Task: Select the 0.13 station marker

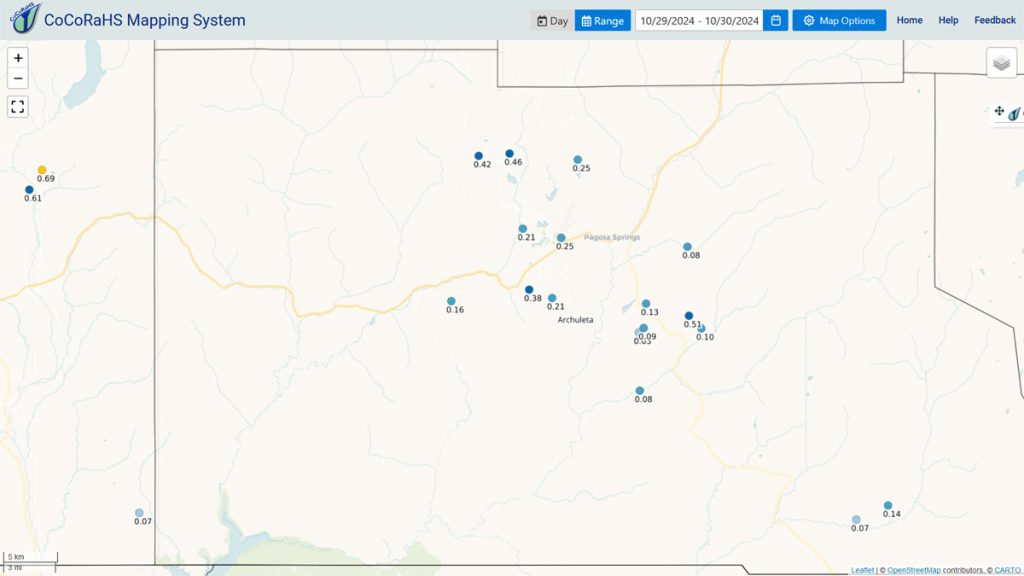Action: 646,304
